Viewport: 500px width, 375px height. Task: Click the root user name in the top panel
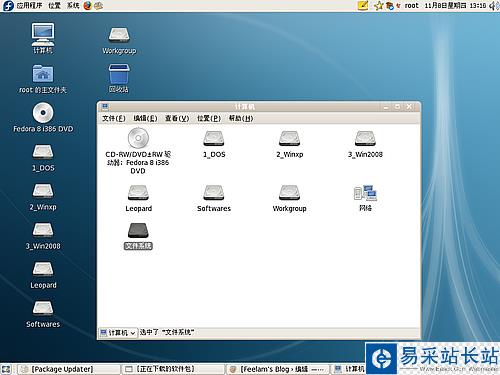pyautogui.click(x=412, y=6)
